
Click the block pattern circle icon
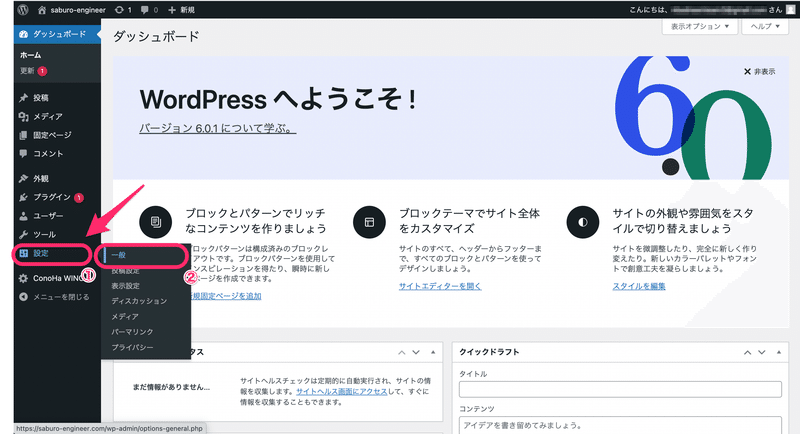click(x=156, y=222)
